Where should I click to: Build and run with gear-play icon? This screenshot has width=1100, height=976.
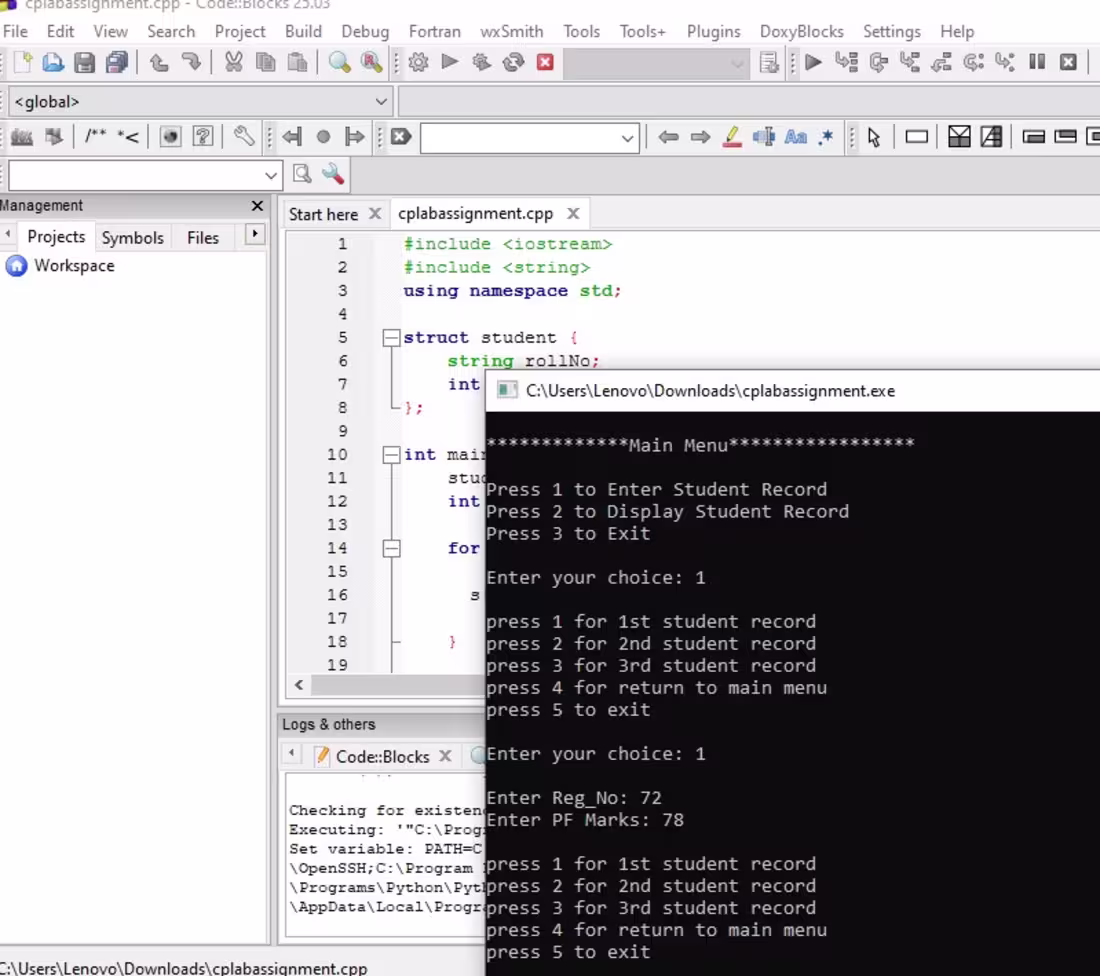click(x=481, y=62)
